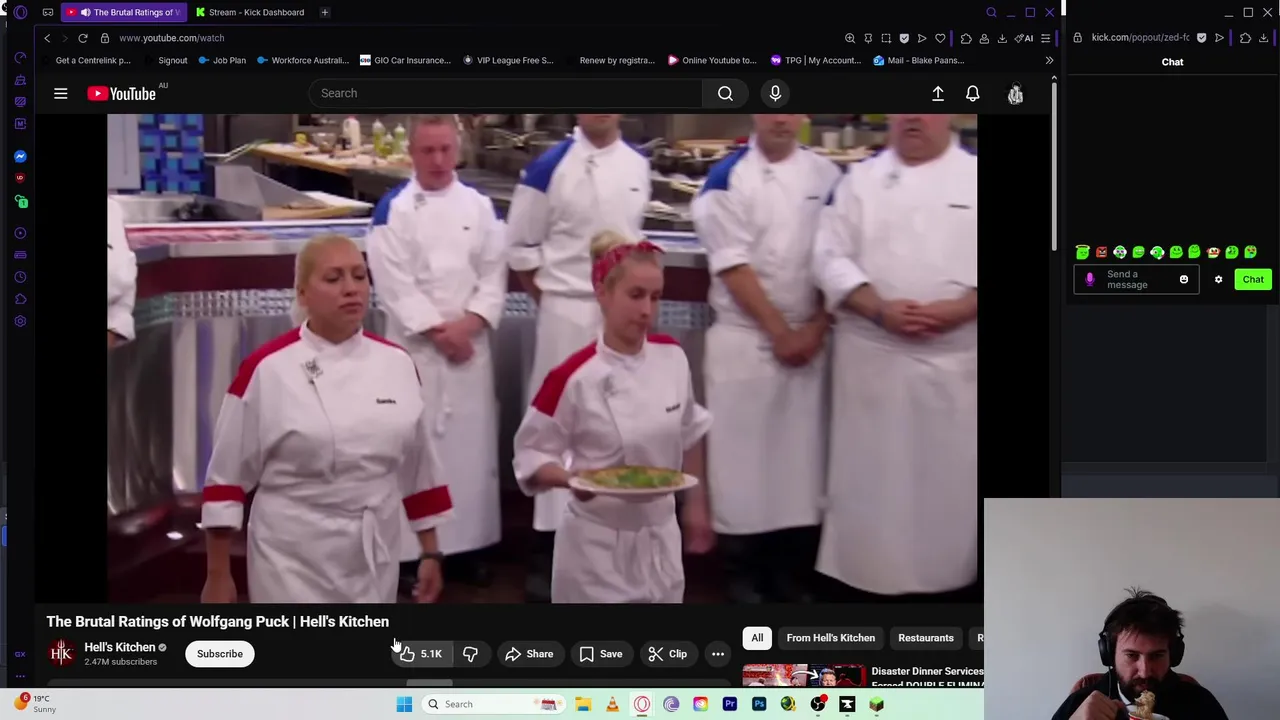Bookmark page with the heart icon
The image size is (1280, 720).
pos(940,38)
